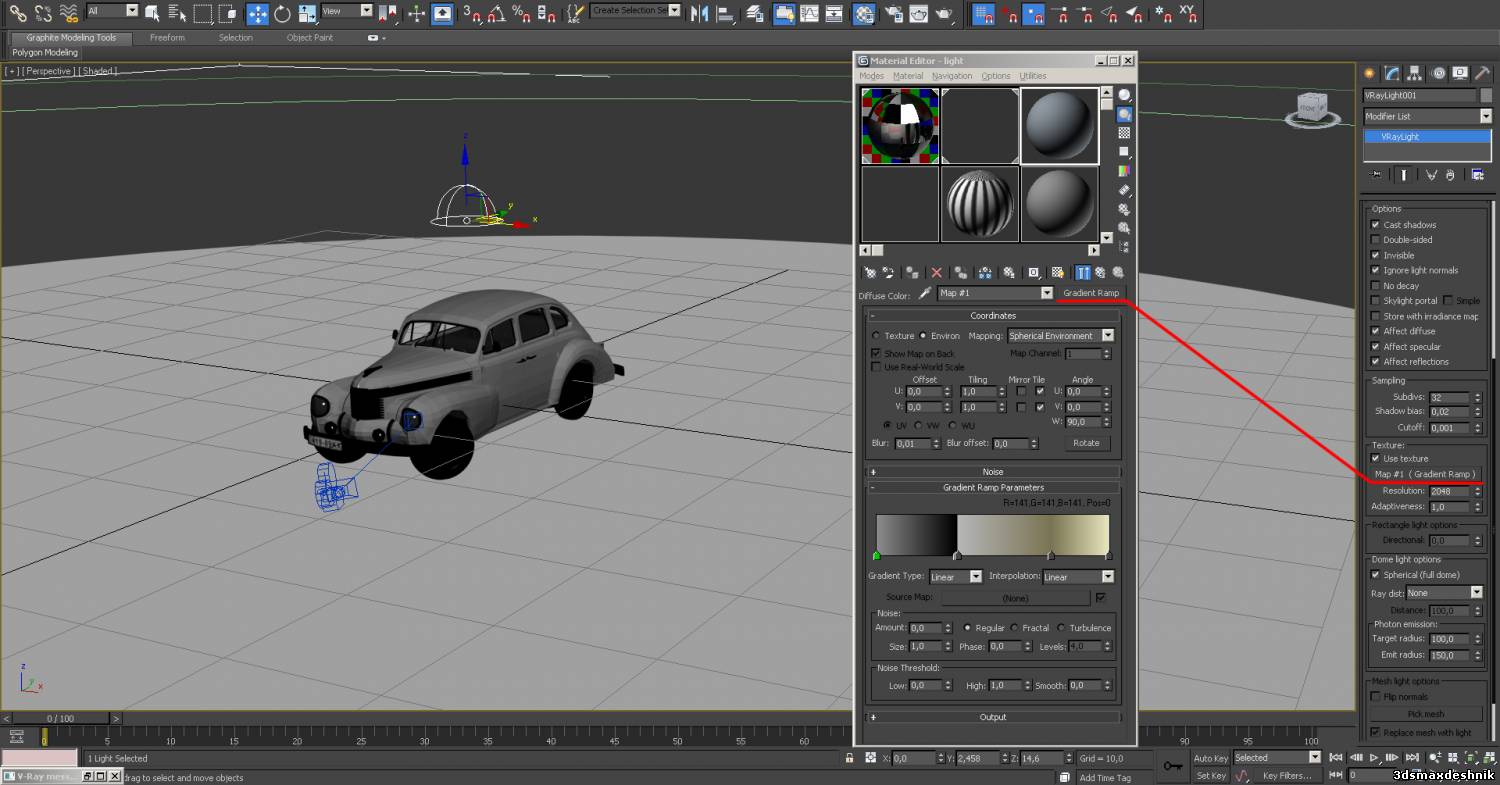The width and height of the screenshot is (1500, 785).
Task: Choose the Fractal noise radio button
Action: click(x=1014, y=628)
